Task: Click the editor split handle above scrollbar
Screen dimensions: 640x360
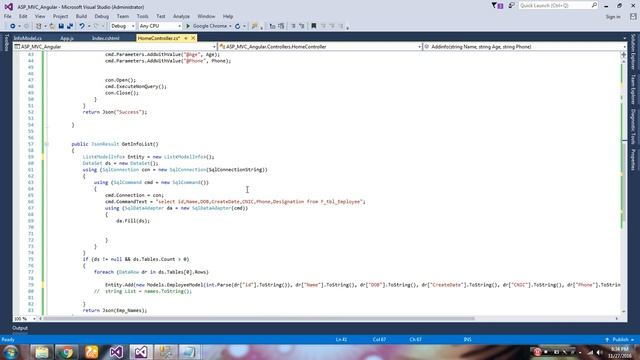Action: click(x=624, y=54)
